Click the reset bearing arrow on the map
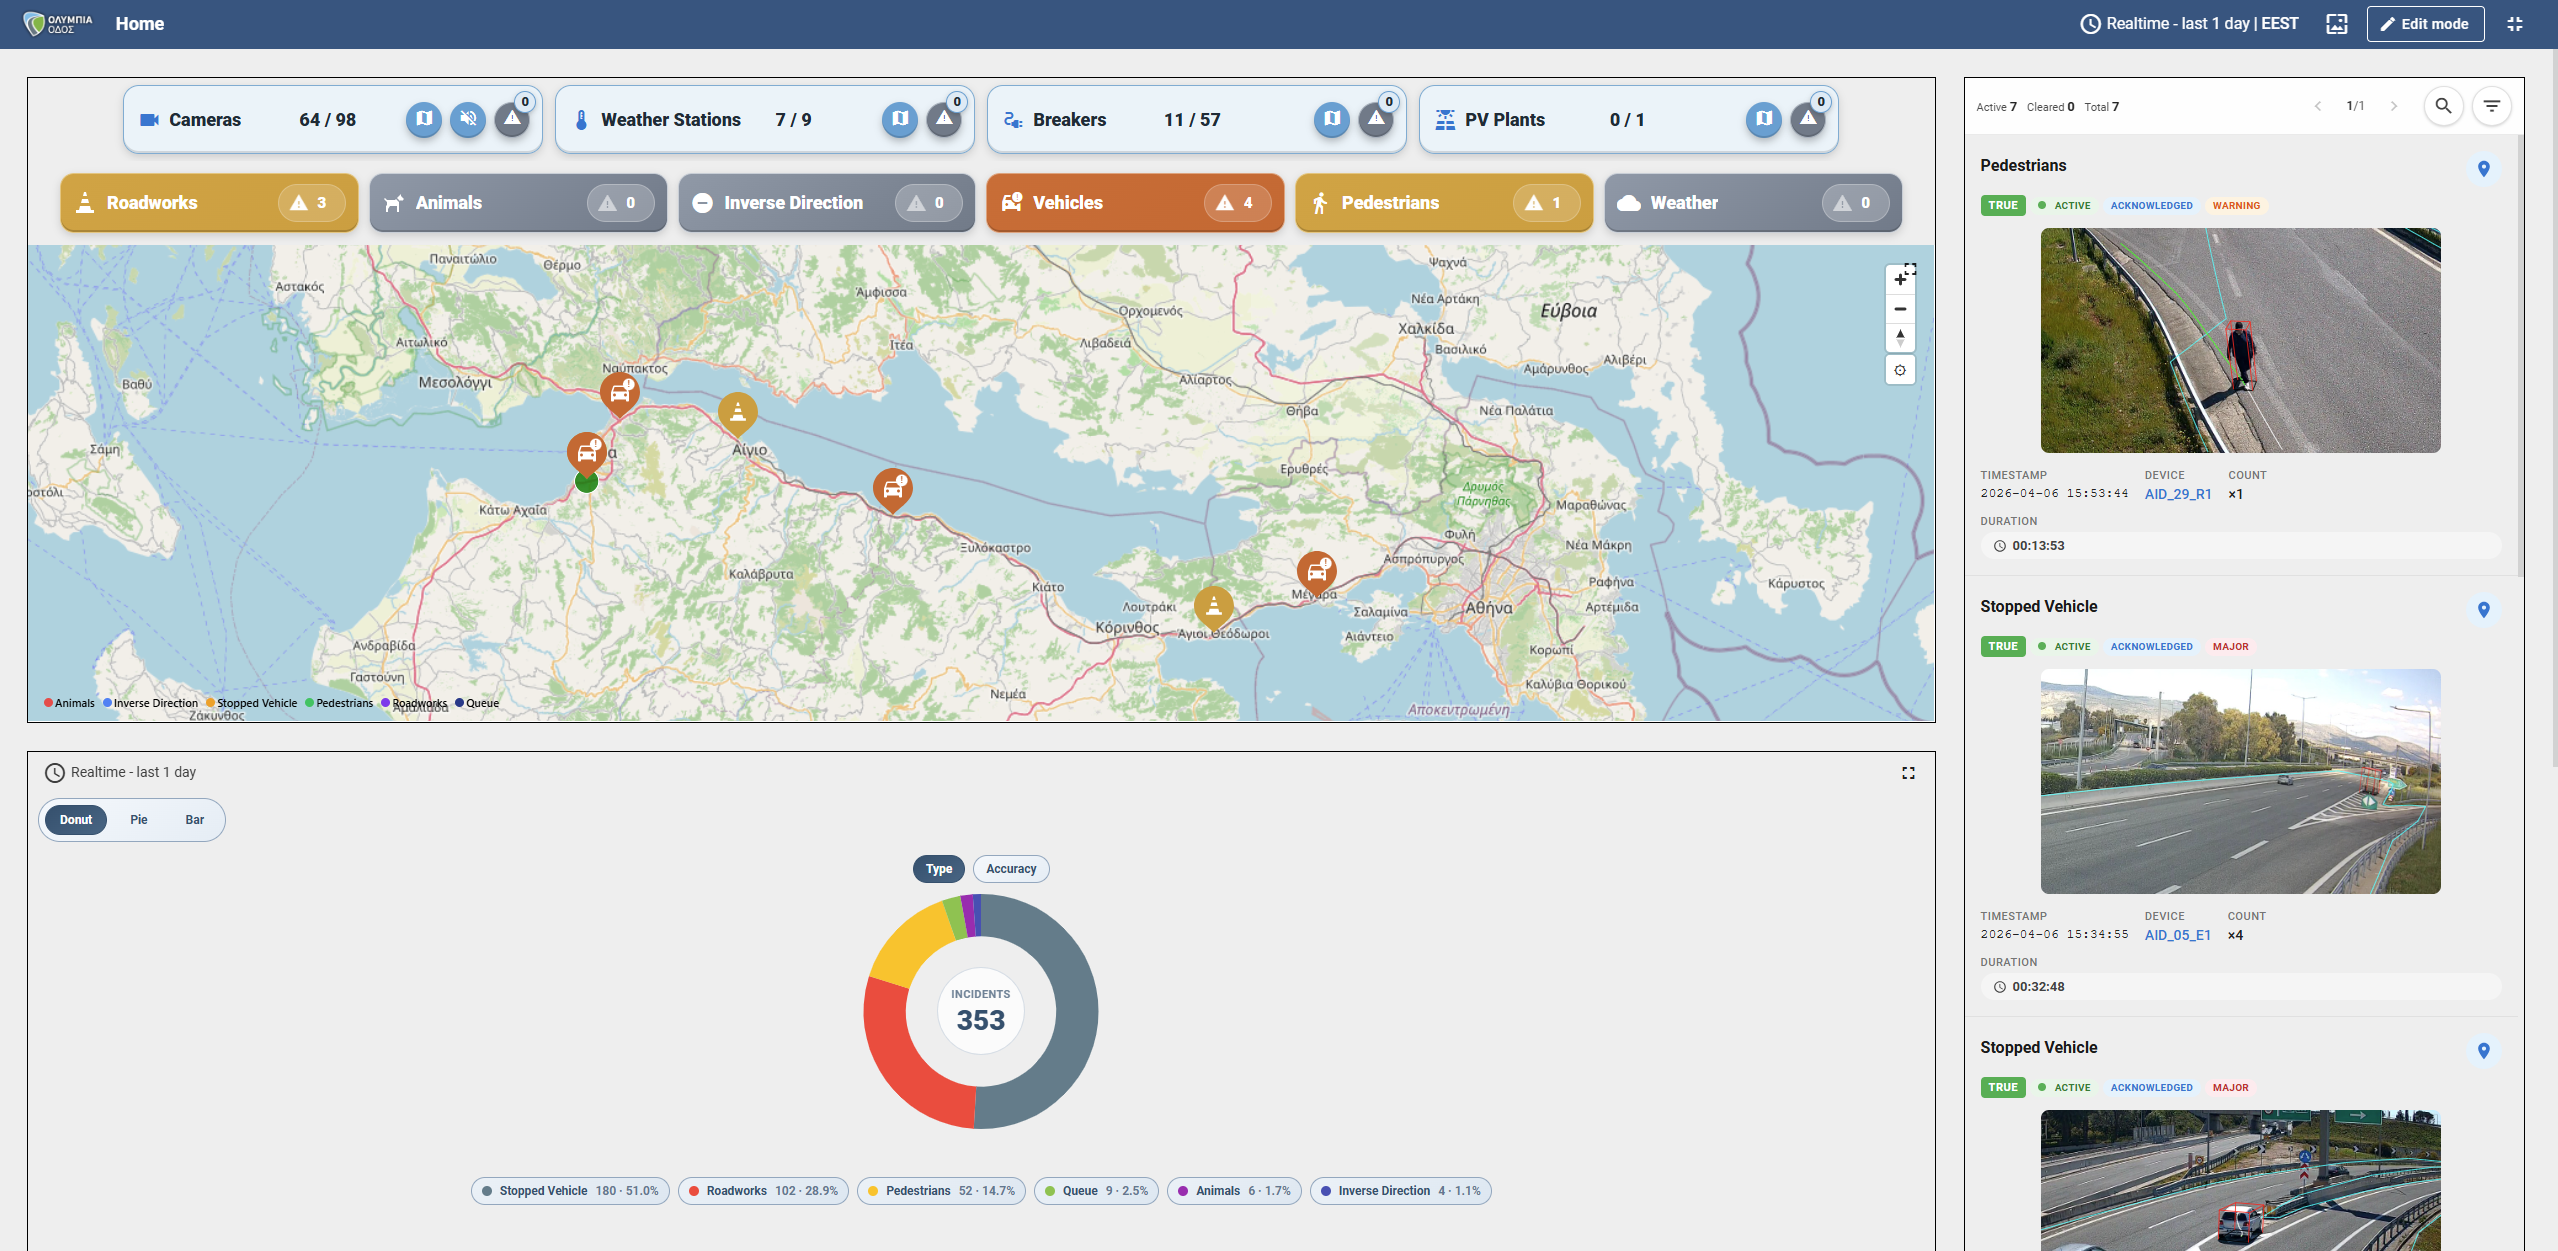The height and width of the screenshot is (1251, 2558). [1900, 339]
